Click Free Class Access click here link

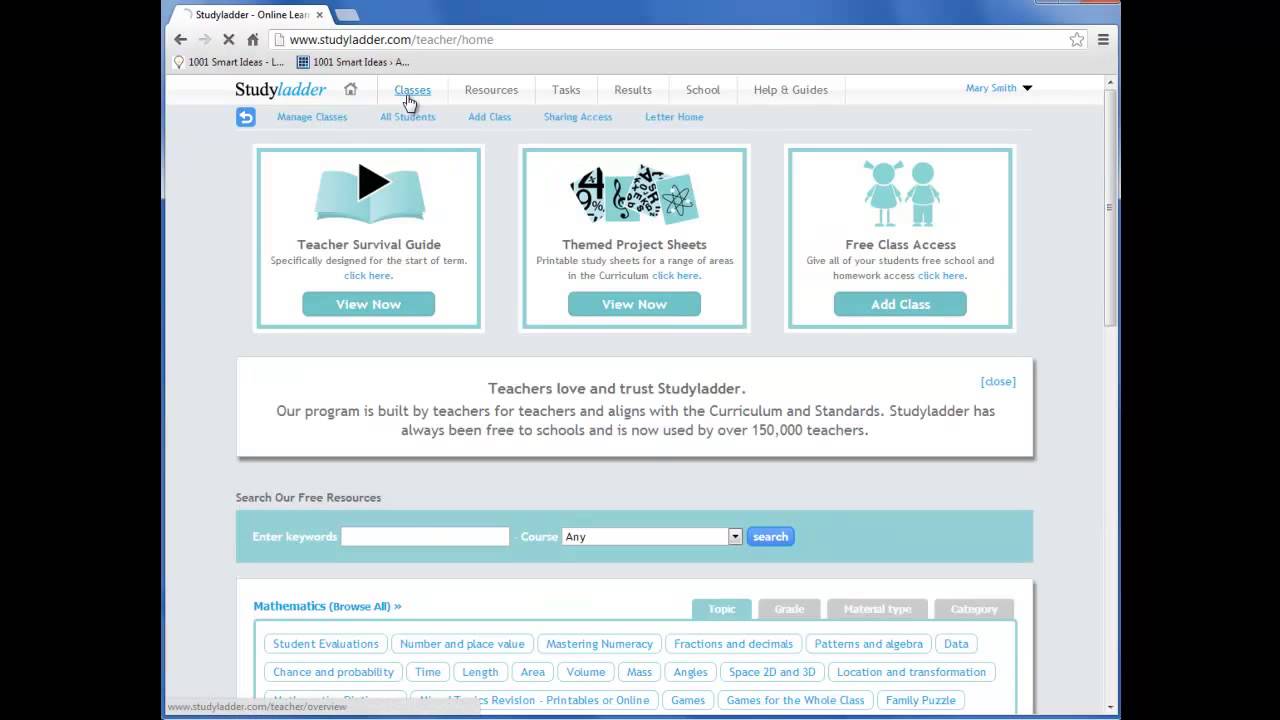(941, 276)
